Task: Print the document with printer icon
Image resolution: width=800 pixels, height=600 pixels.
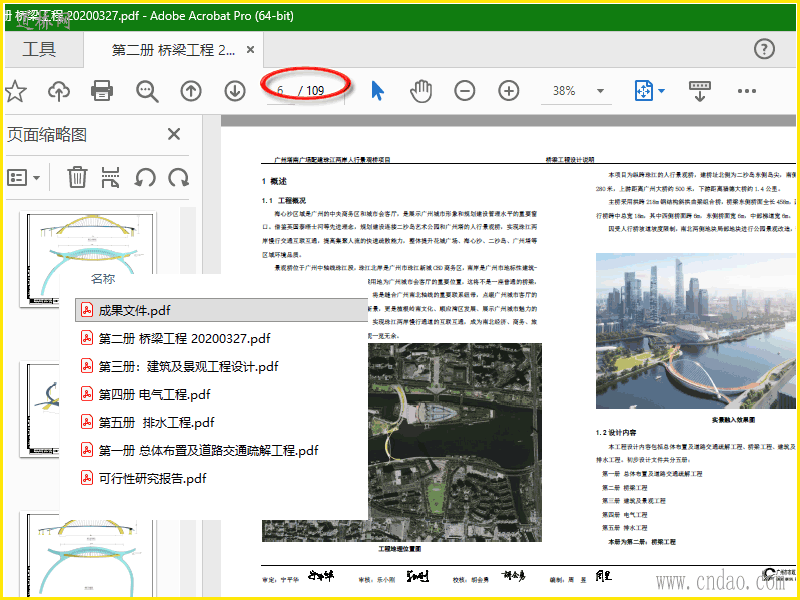Action: (102, 91)
